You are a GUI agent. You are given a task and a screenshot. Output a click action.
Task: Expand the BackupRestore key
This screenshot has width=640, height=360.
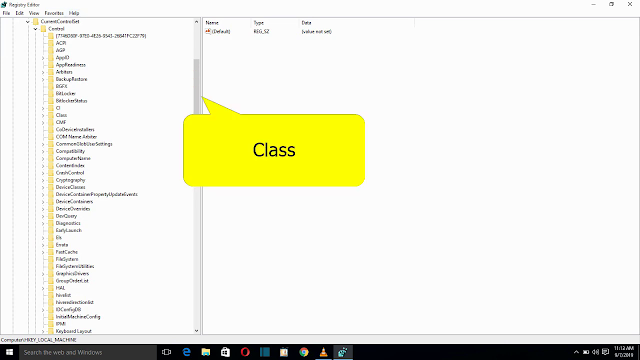click(43, 79)
